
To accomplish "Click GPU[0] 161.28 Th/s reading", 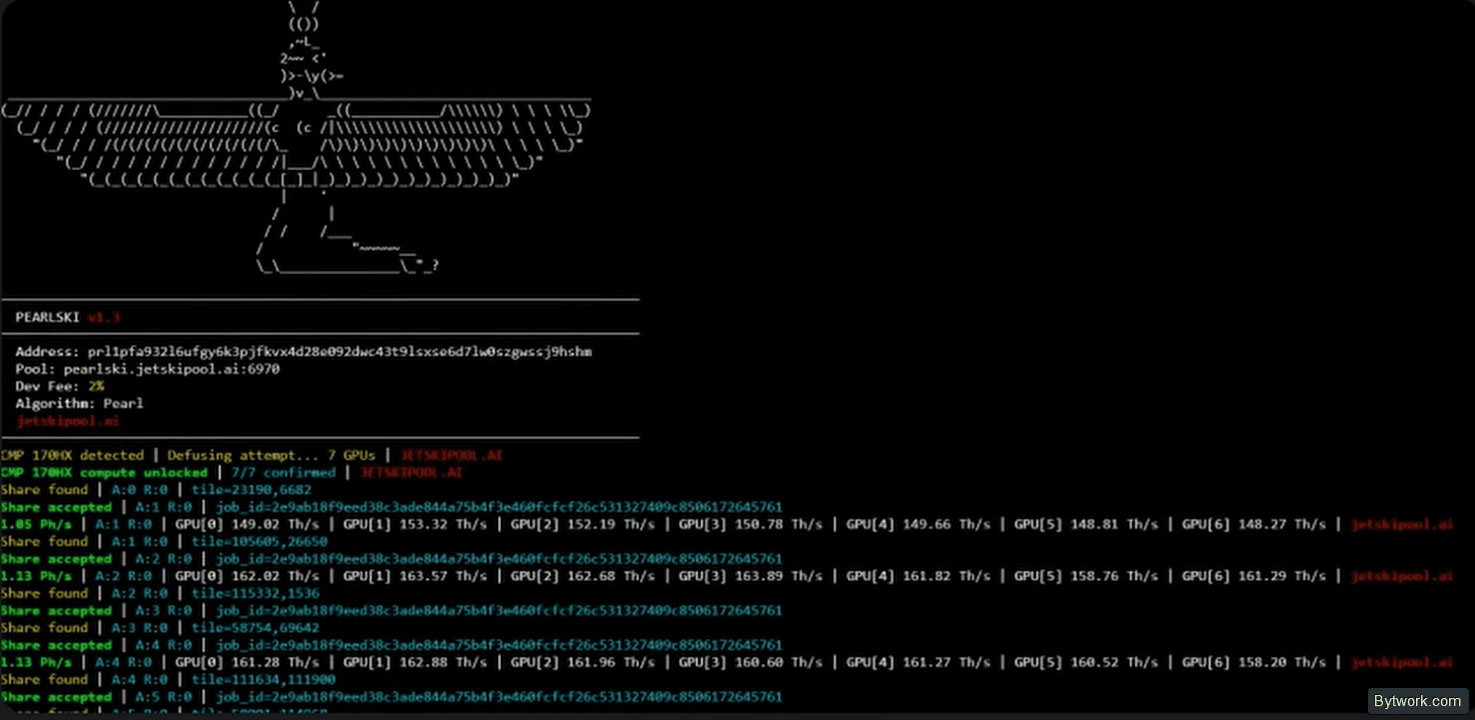I will click(x=247, y=662).
